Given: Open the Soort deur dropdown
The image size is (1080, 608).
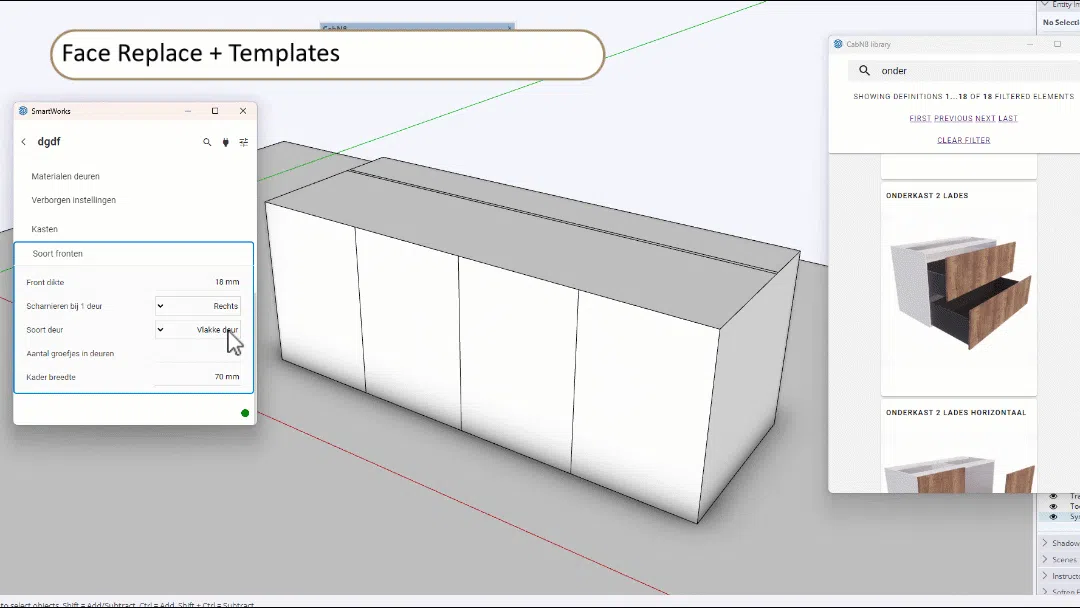Looking at the screenshot, I should [x=198, y=330].
